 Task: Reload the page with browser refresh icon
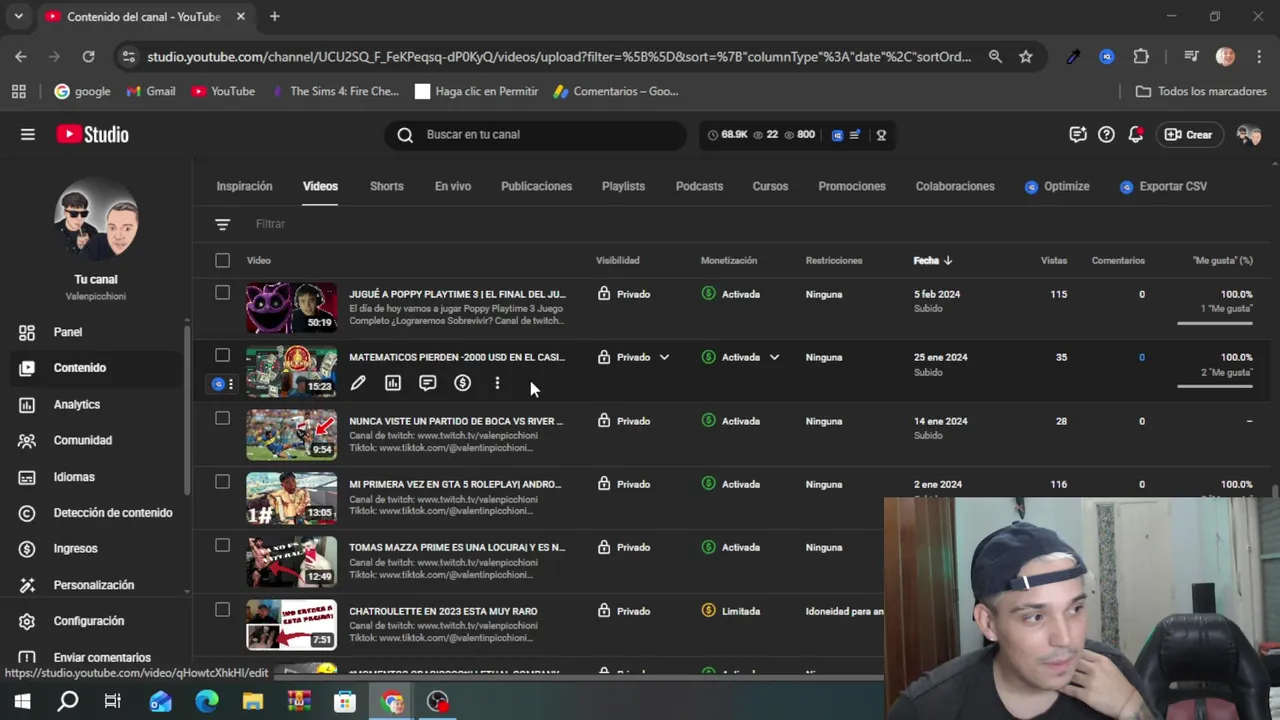coord(88,57)
